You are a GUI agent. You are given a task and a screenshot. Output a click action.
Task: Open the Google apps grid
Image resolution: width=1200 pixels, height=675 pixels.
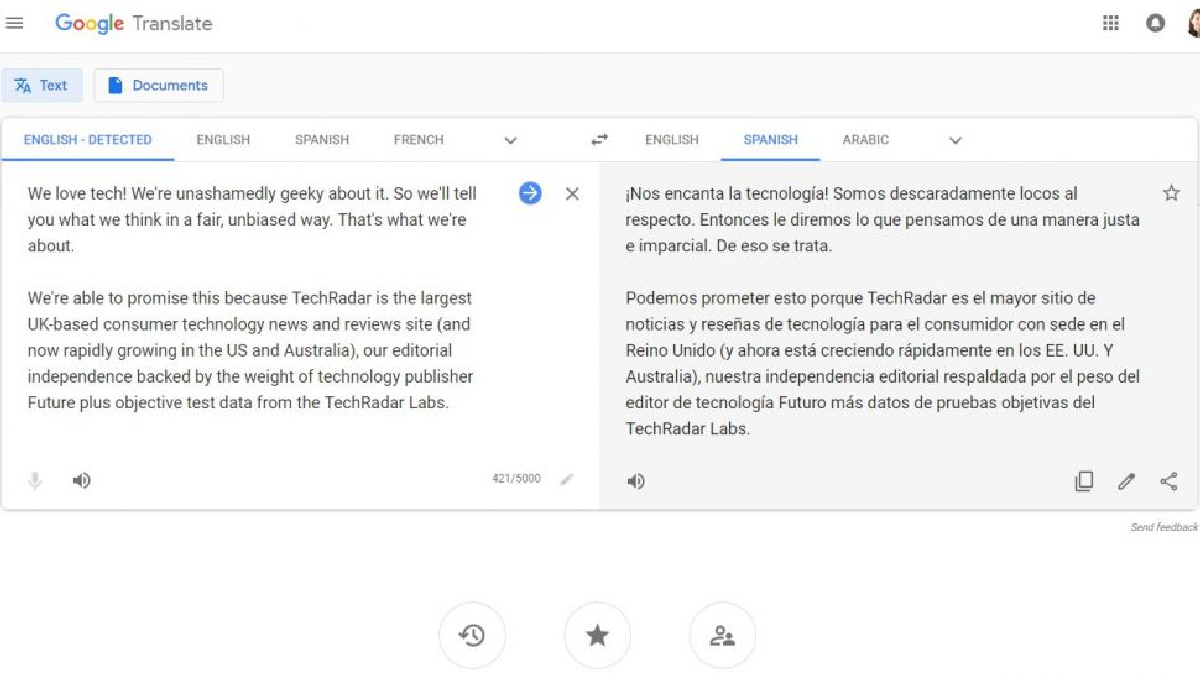1110,22
